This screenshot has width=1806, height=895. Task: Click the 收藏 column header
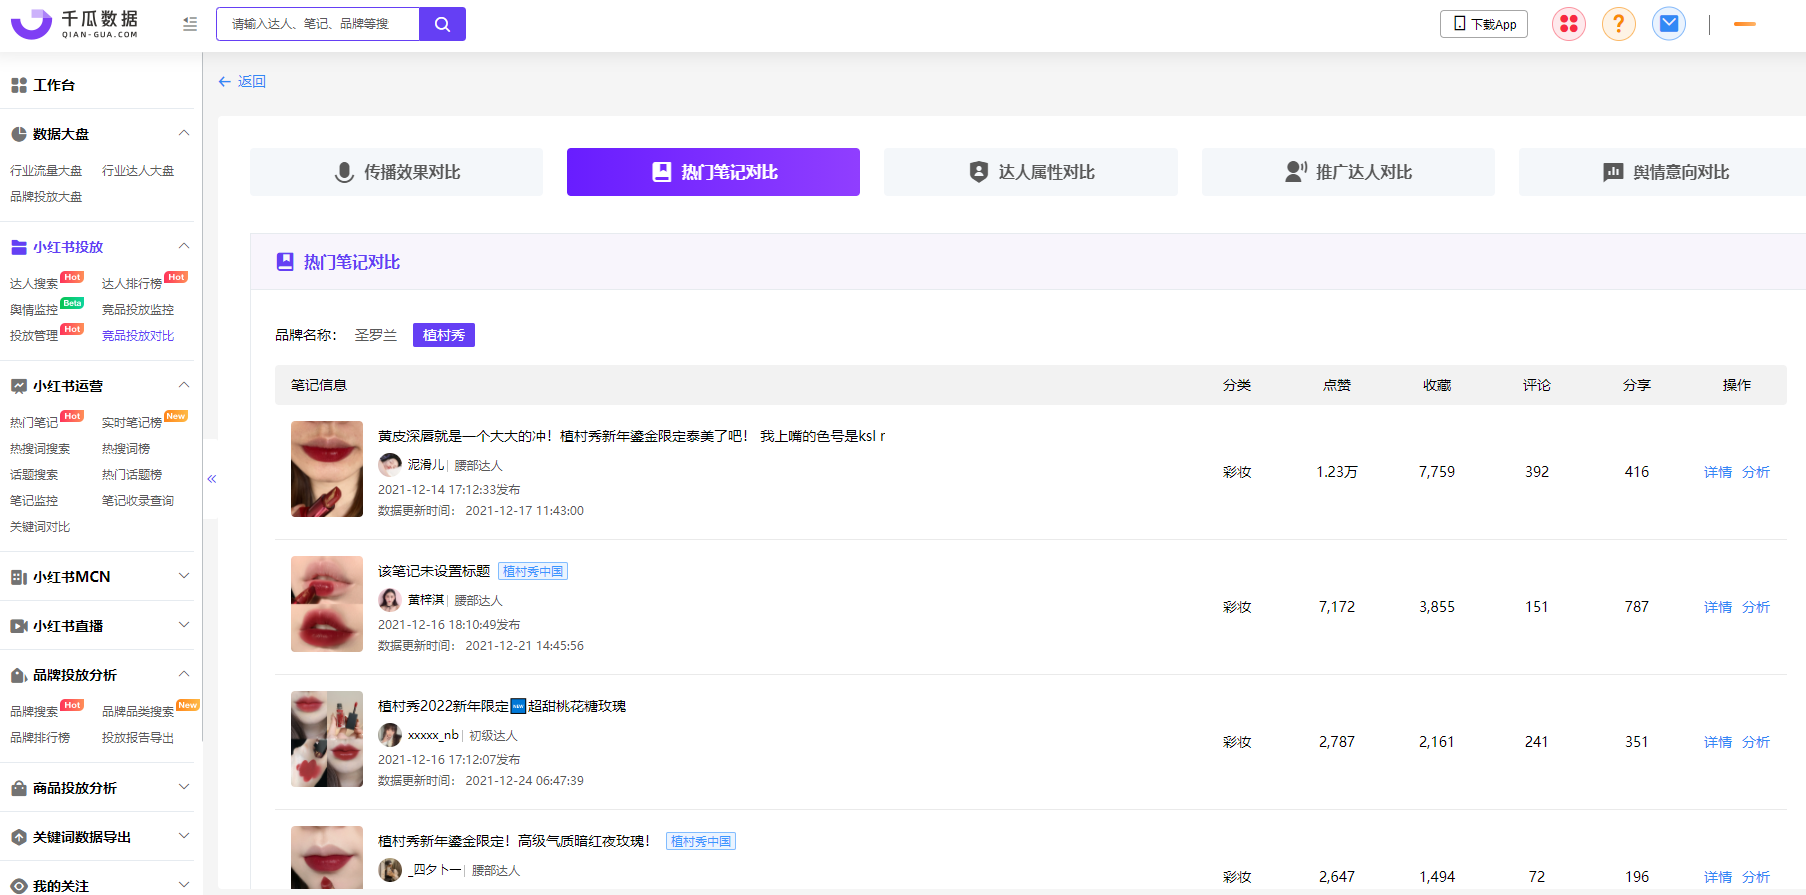click(x=1437, y=385)
